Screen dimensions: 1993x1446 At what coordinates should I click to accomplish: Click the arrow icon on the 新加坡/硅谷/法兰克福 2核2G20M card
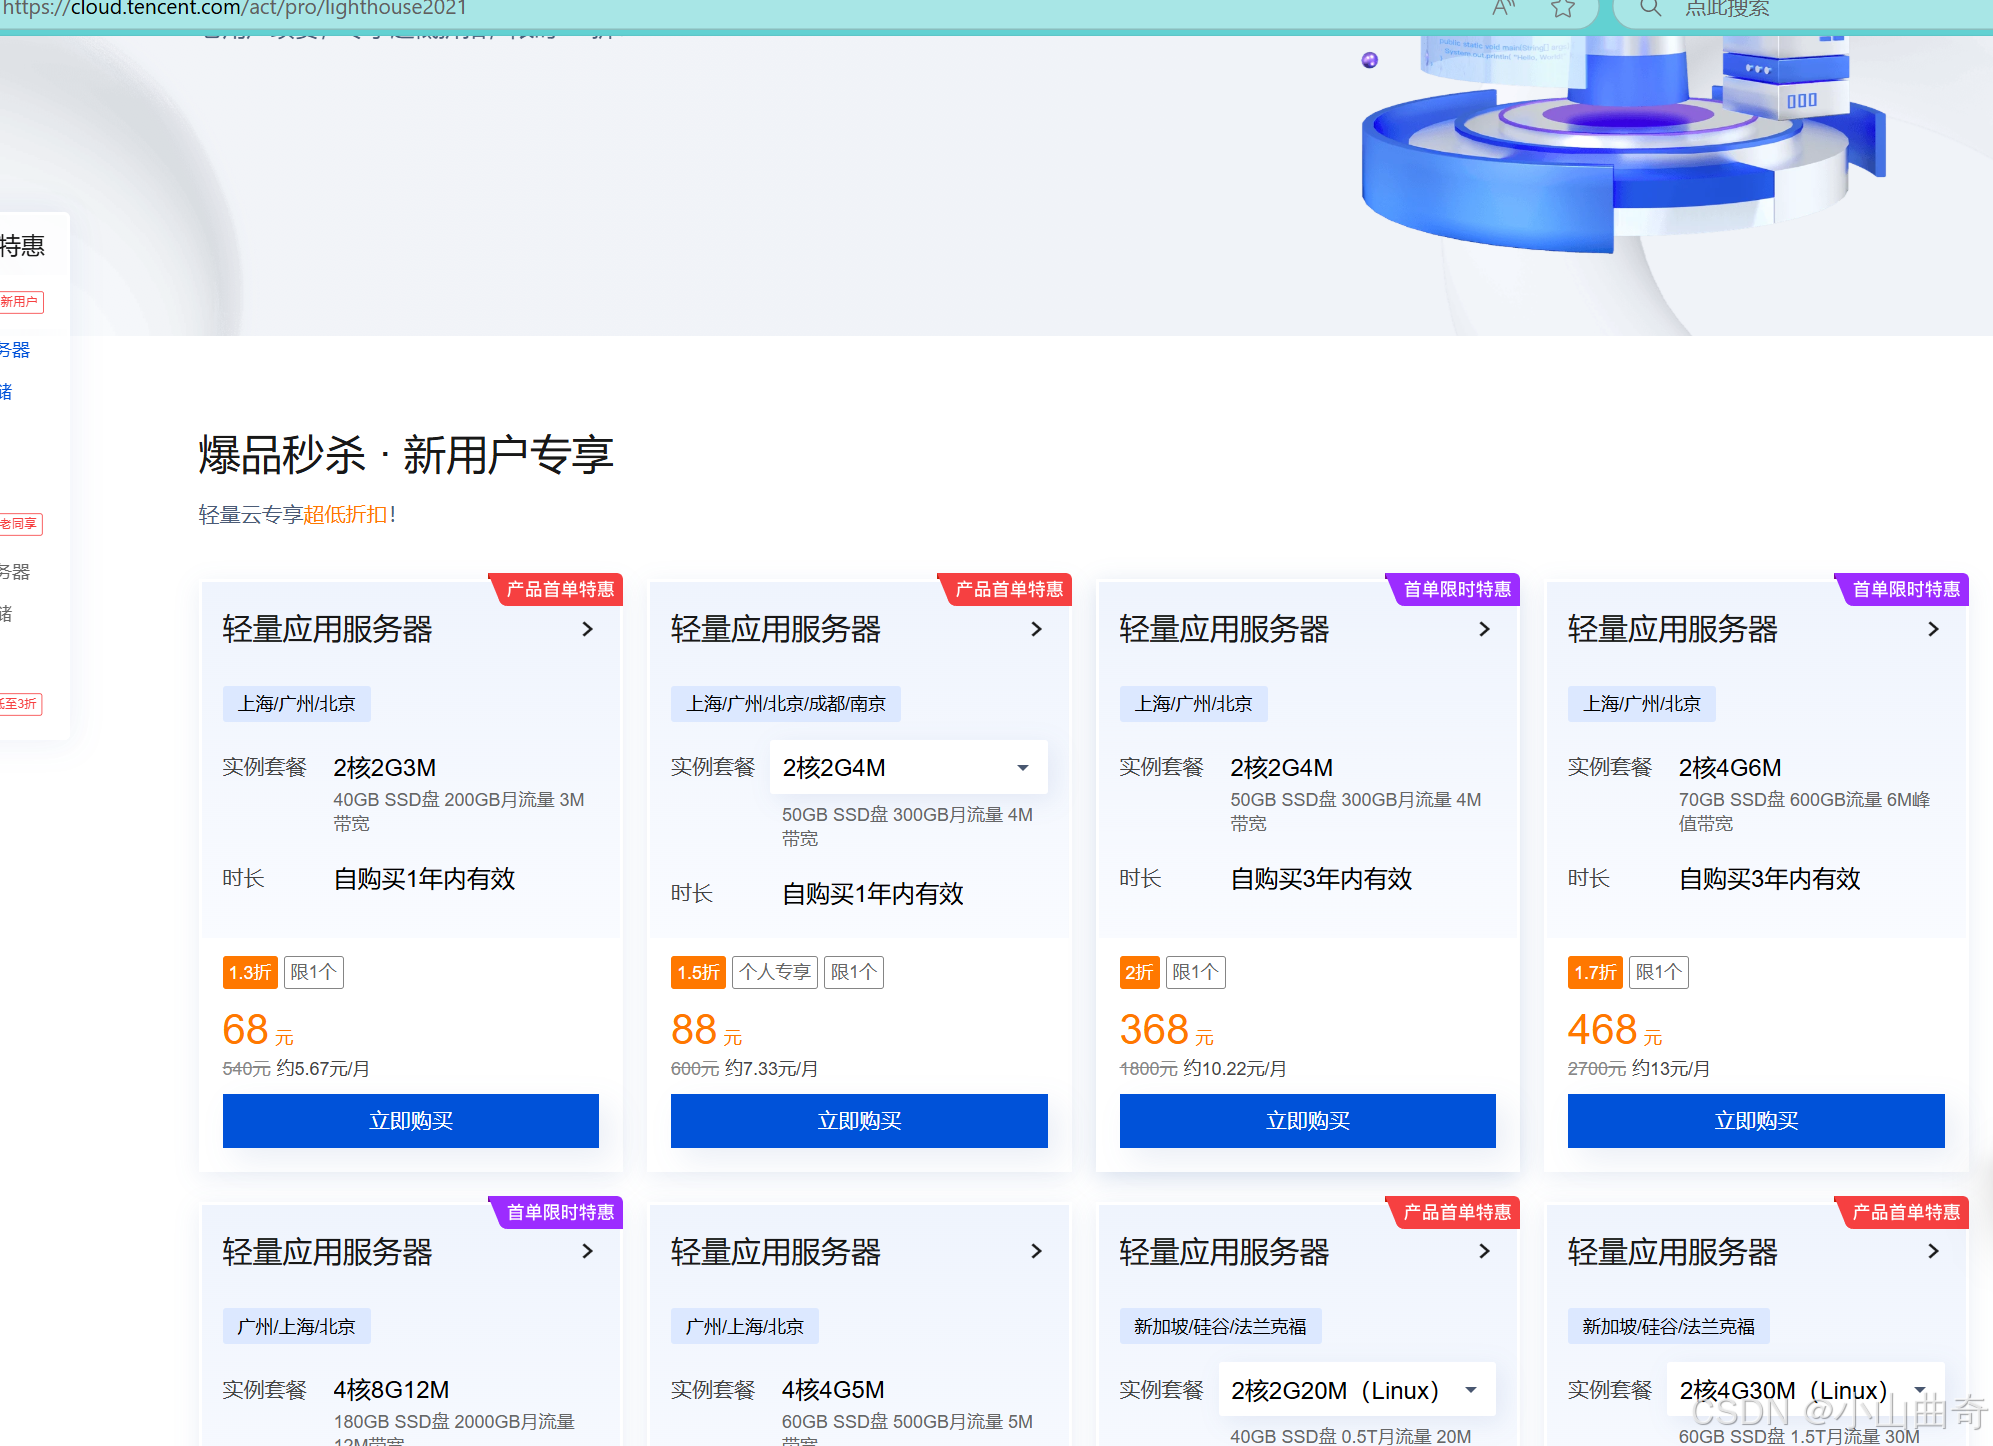tap(1484, 1251)
